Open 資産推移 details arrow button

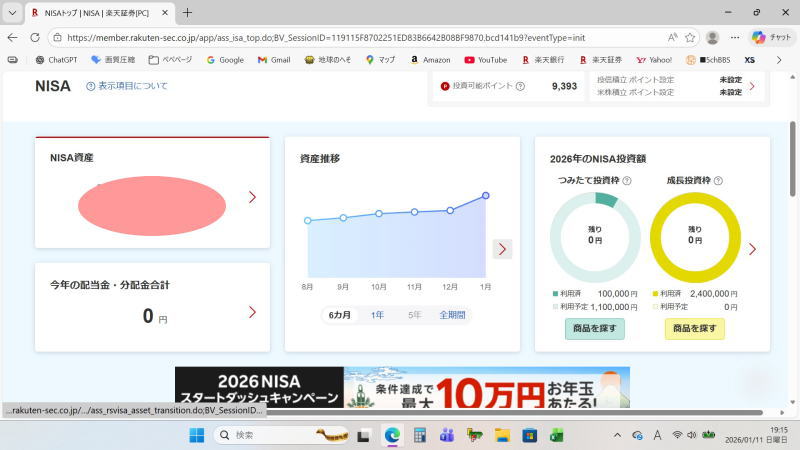(x=502, y=249)
